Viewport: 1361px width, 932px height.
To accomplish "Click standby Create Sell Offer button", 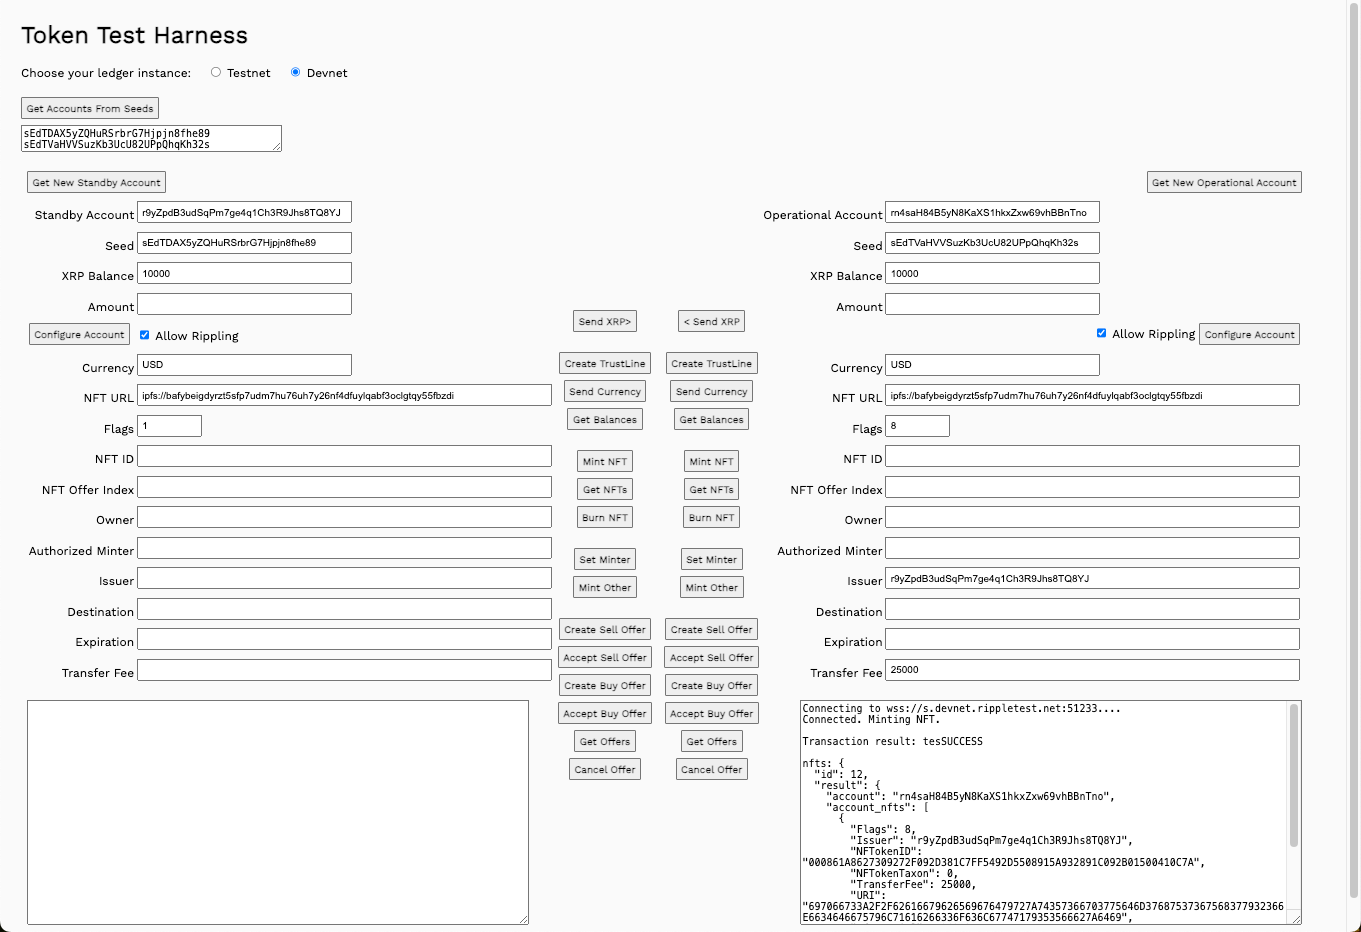I will pos(605,629).
